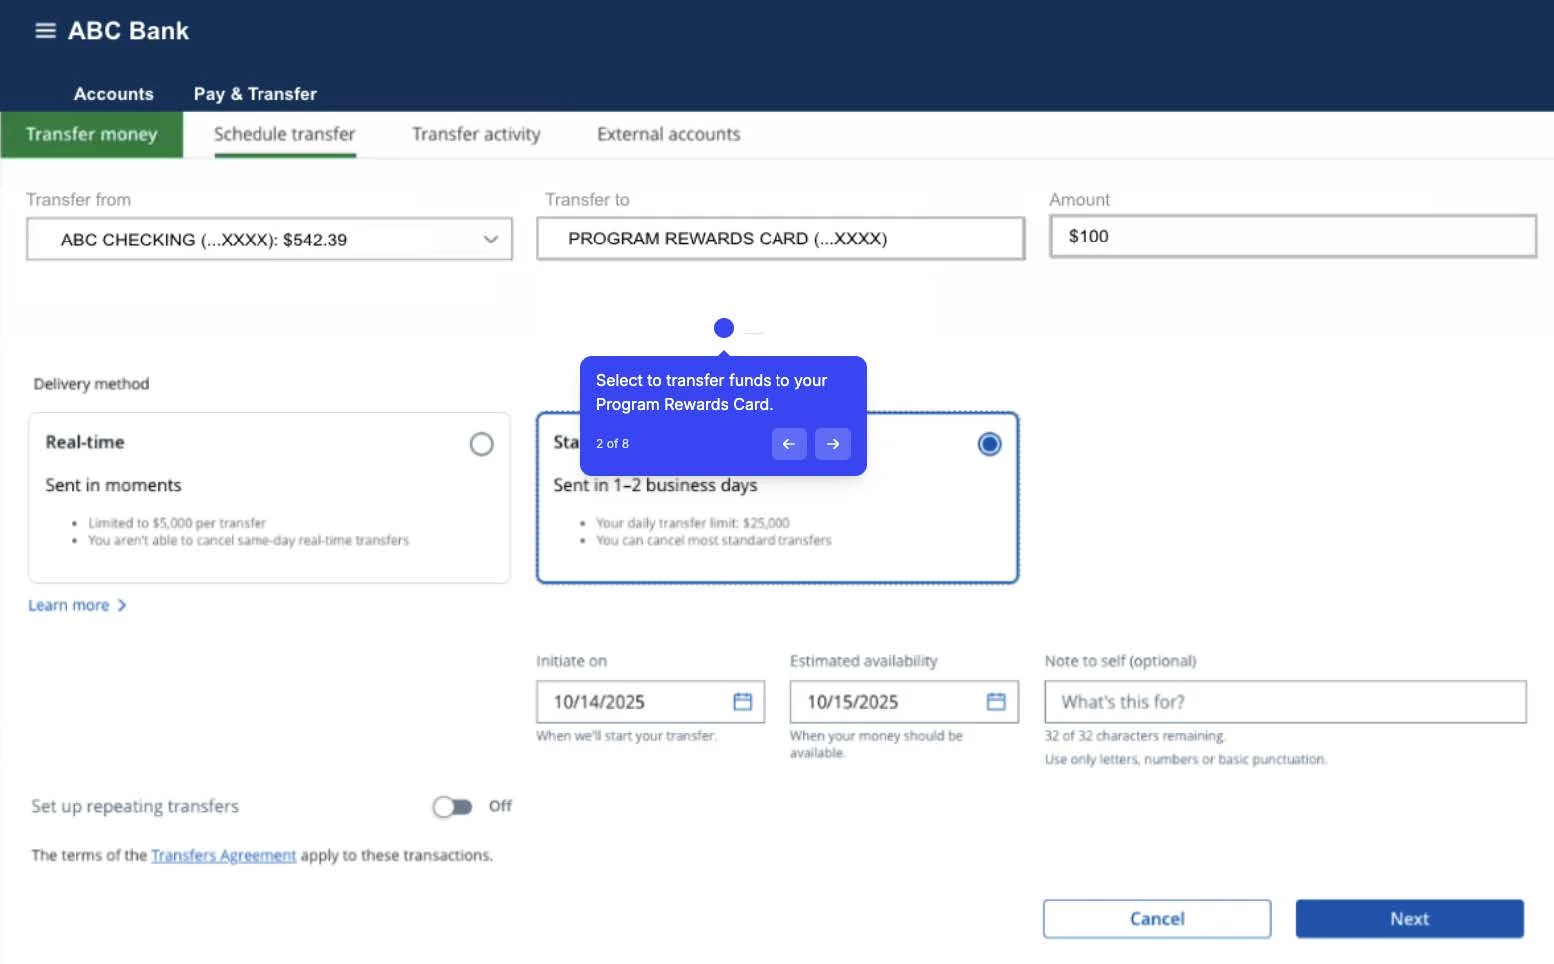This screenshot has height=964, width=1554.
Task: Click the Cancel button
Action: coord(1157,919)
